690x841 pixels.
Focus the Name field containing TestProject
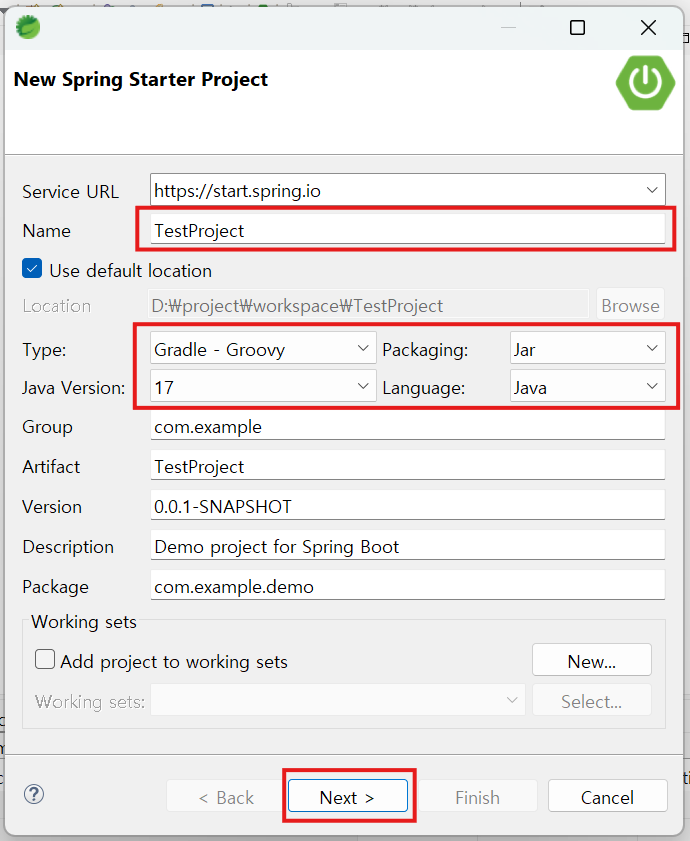[408, 230]
